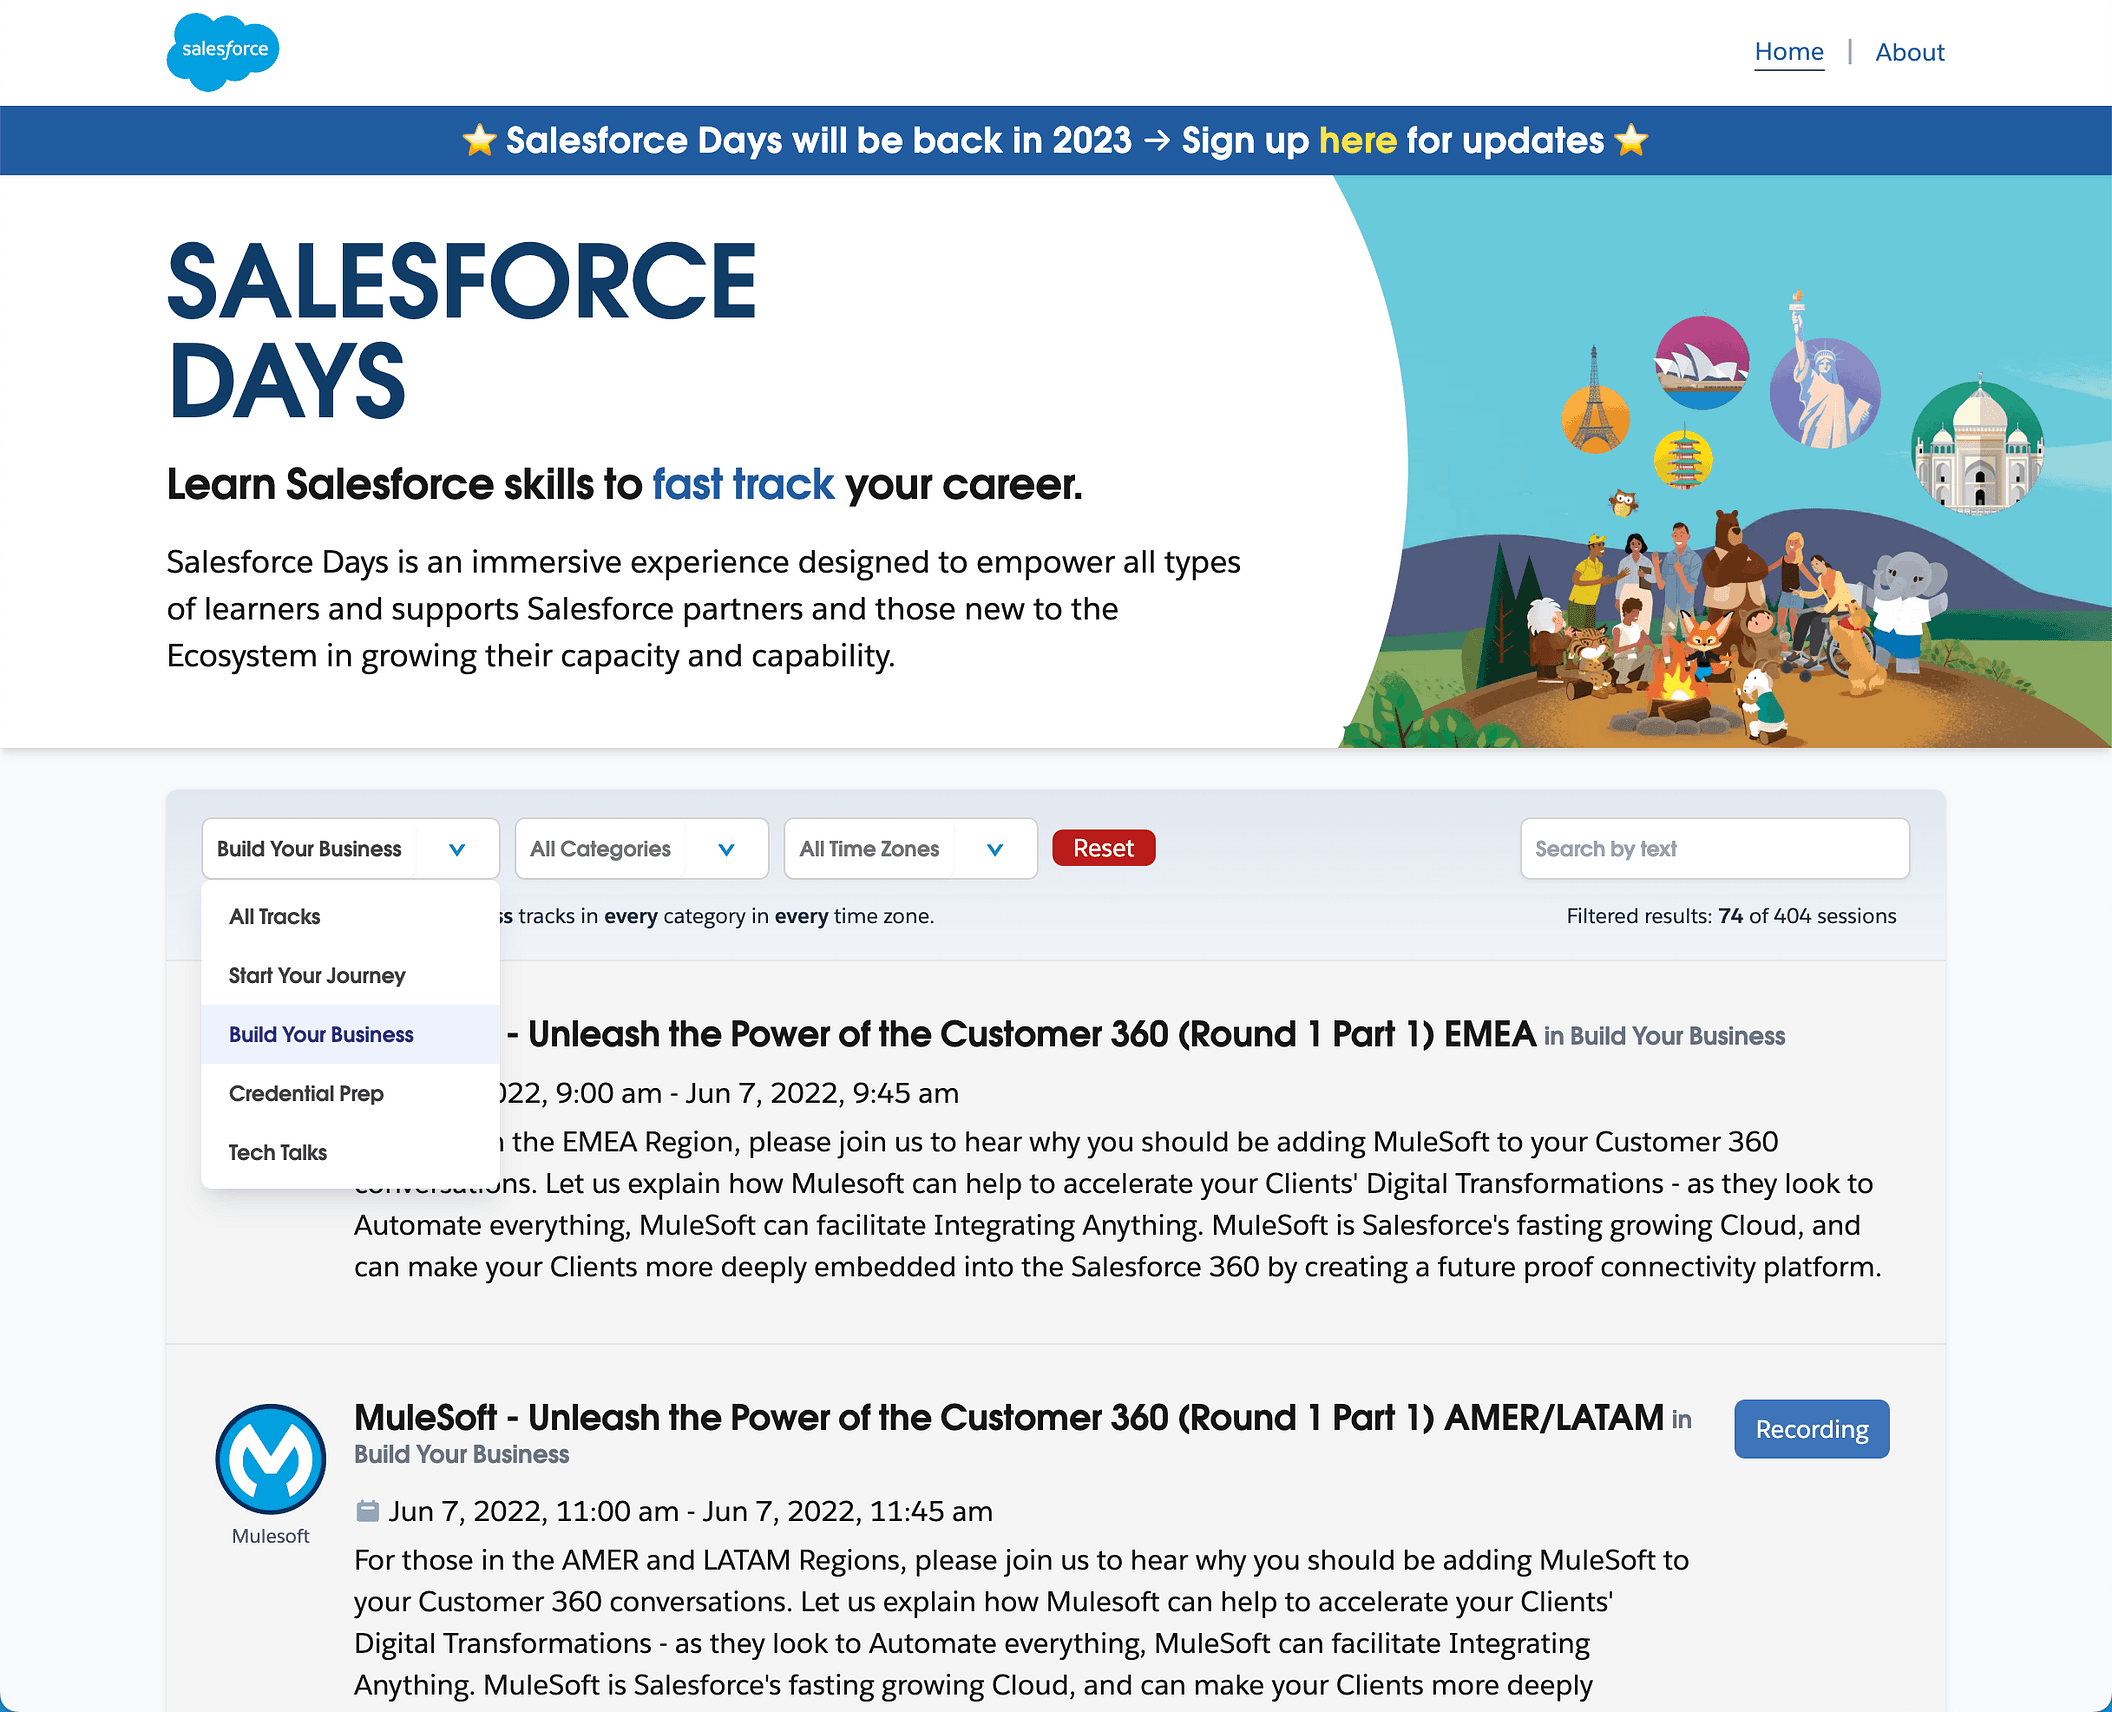Click the calendar icon beside Jun 7 11:00 am

click(368, 1511)
